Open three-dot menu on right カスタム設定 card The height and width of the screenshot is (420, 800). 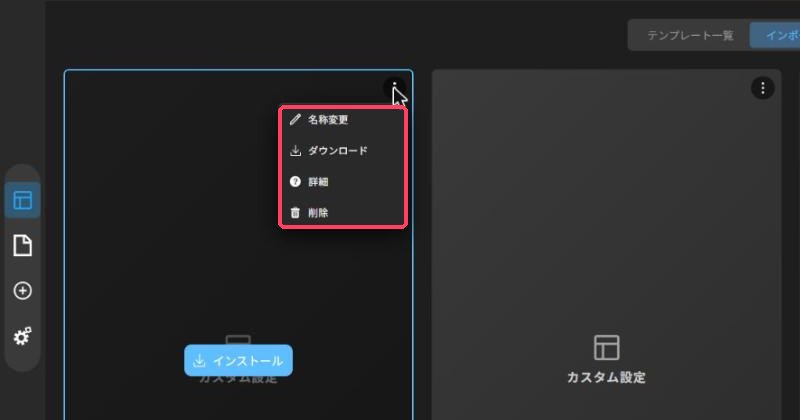763,88
